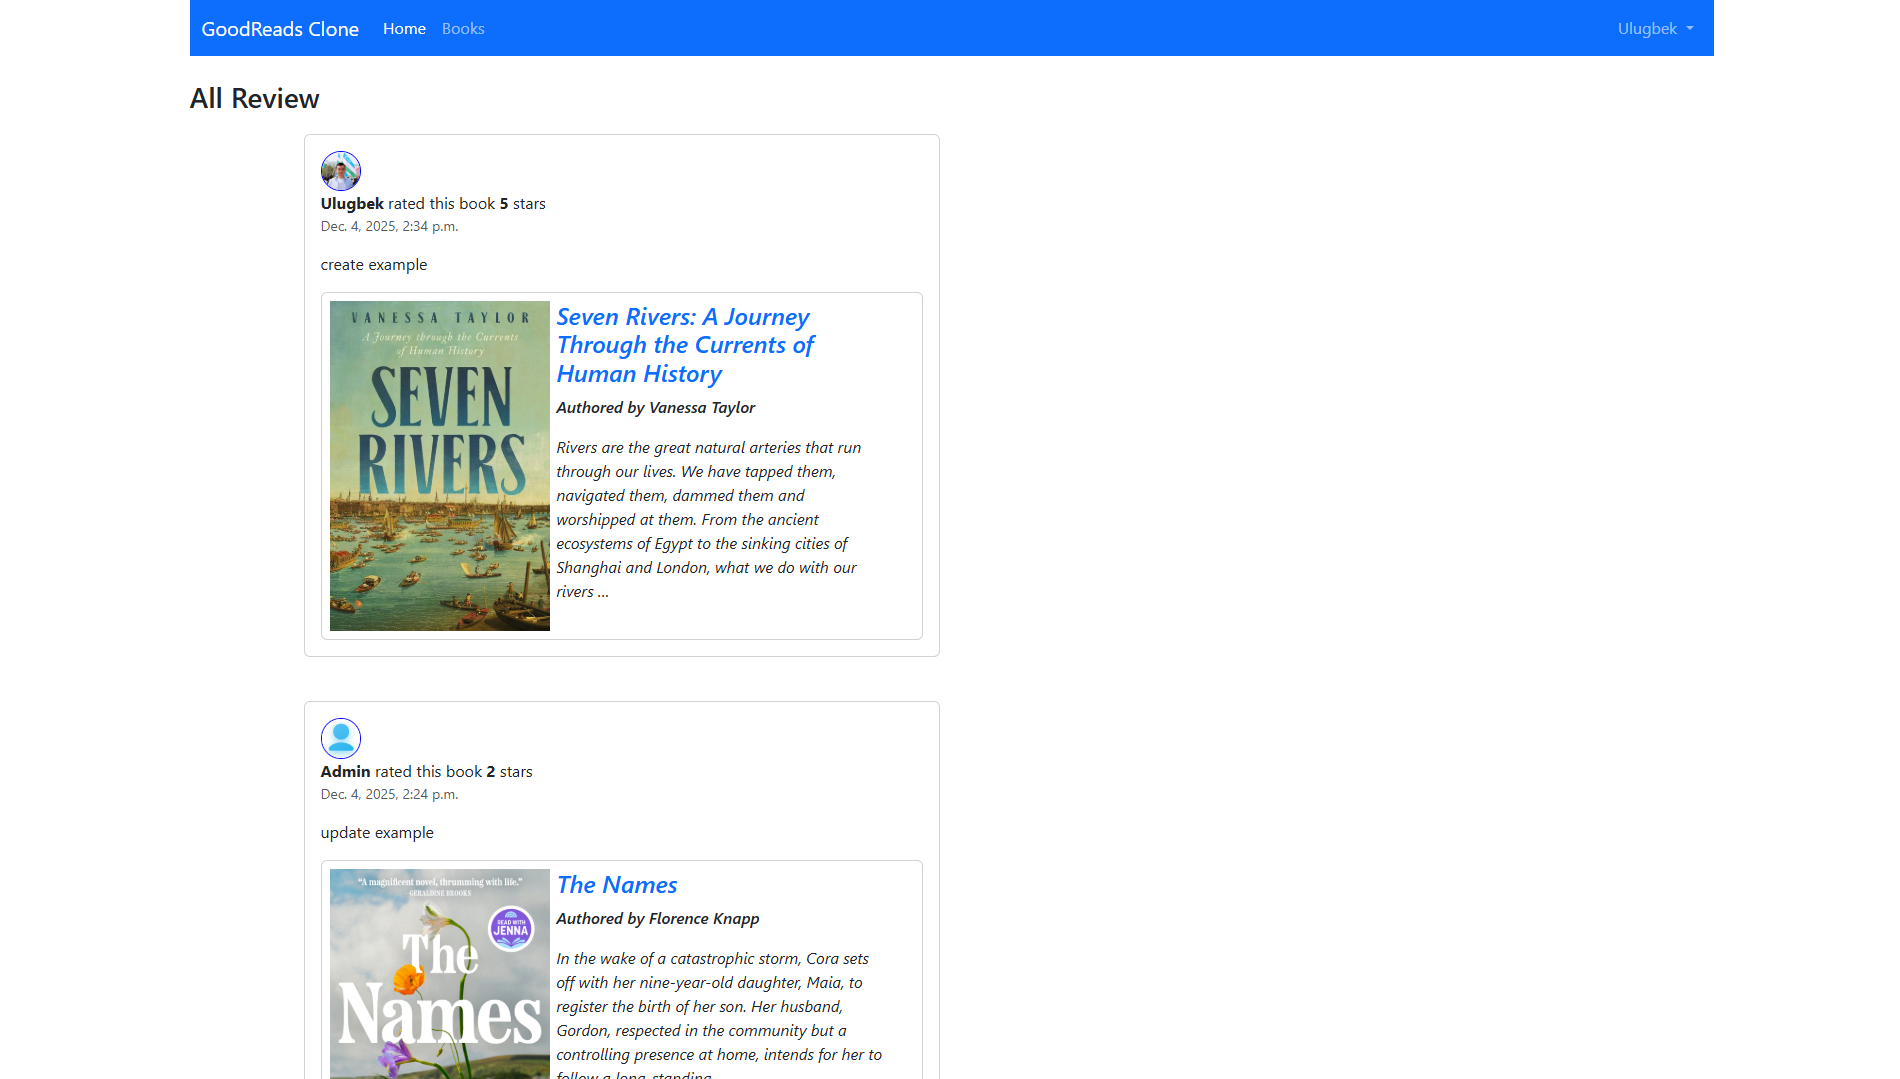Click Ulugbek's profile avatar photo

pos(341,171)
